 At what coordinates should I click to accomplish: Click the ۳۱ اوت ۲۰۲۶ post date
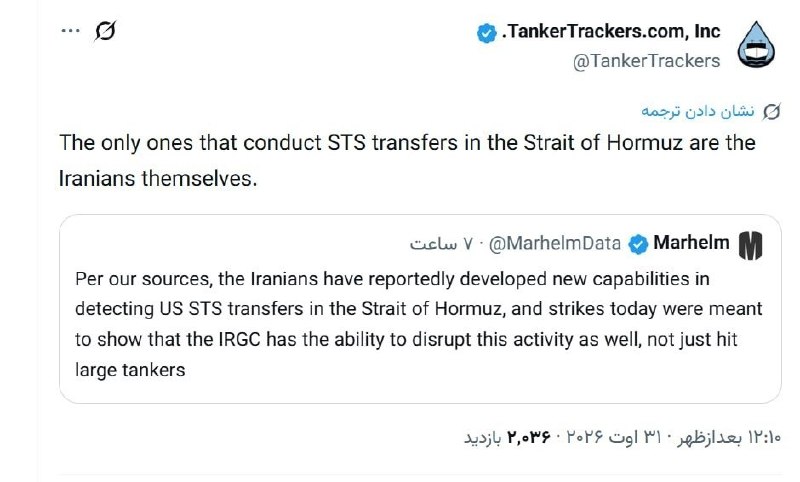(x=614, y=437)
